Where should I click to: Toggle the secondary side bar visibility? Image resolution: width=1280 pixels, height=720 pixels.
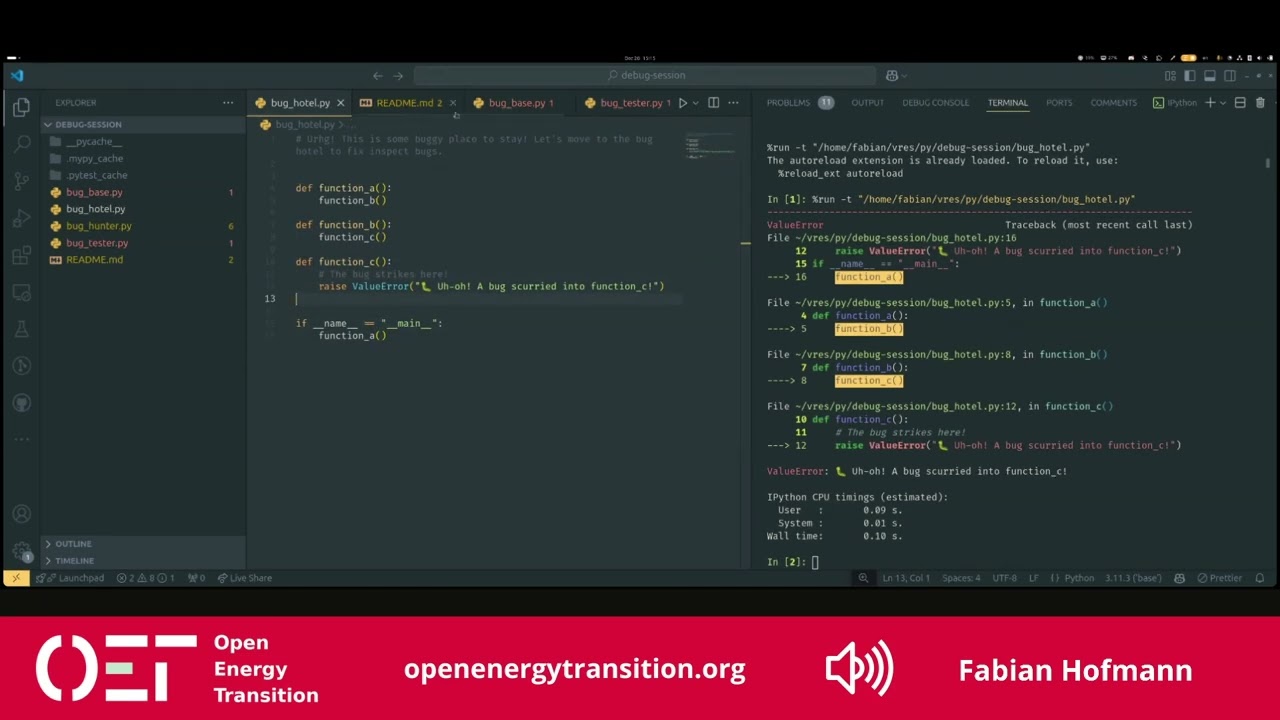point(1229,75)
